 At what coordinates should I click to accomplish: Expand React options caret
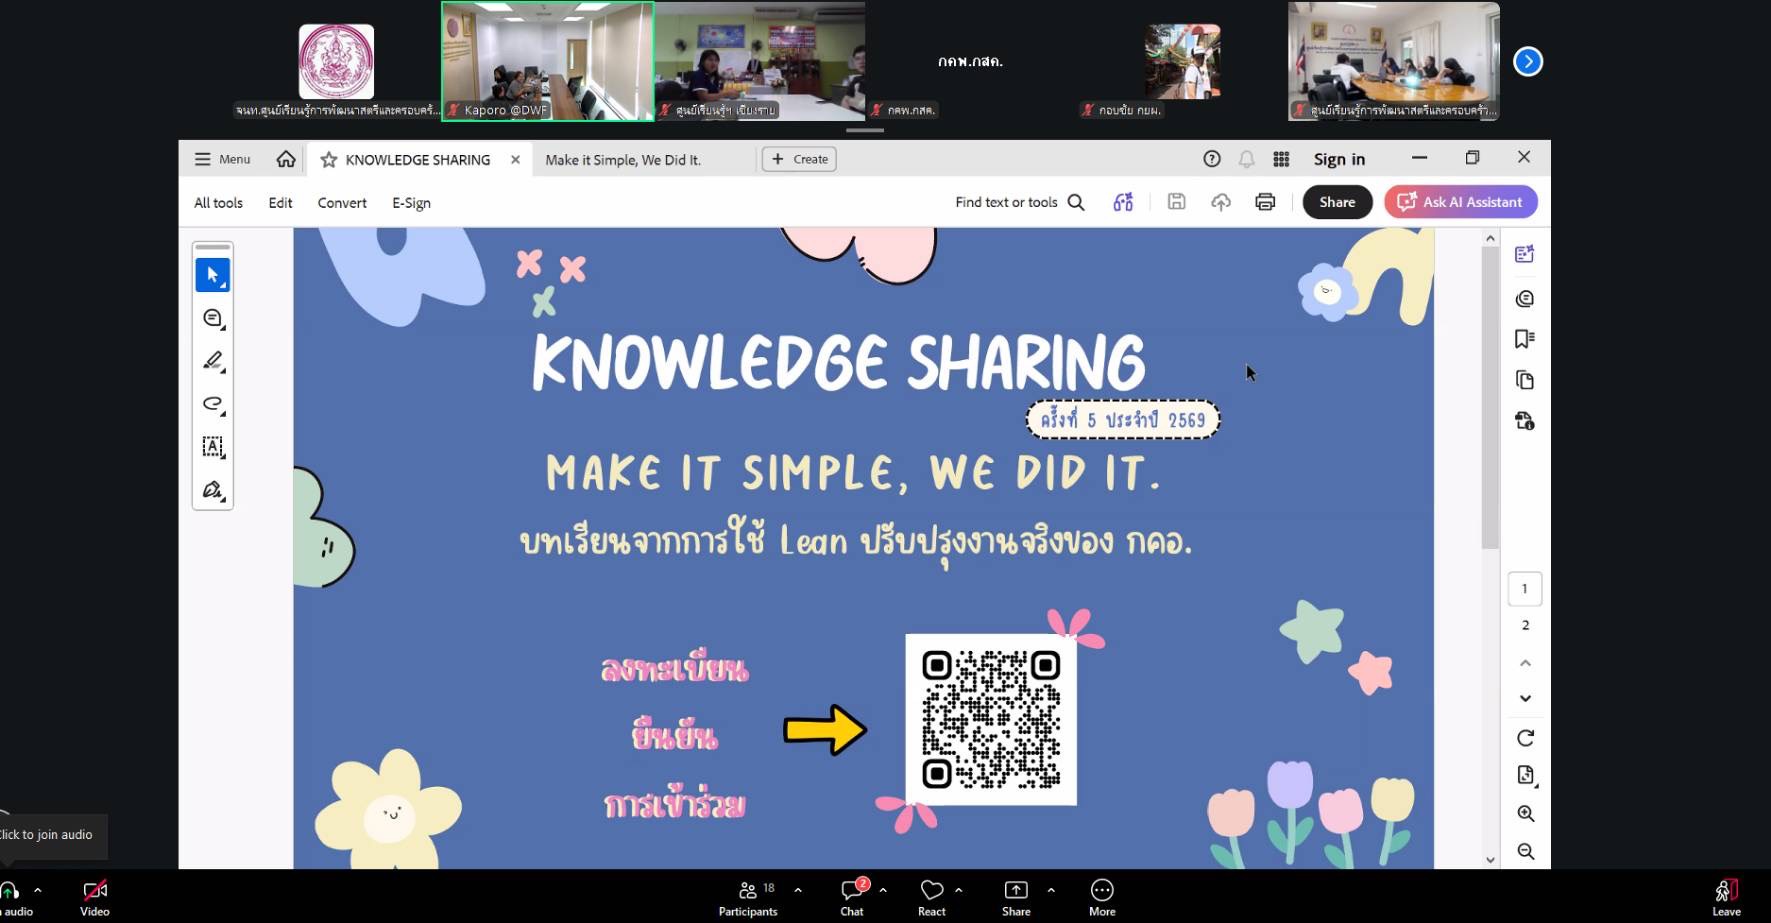958,889
